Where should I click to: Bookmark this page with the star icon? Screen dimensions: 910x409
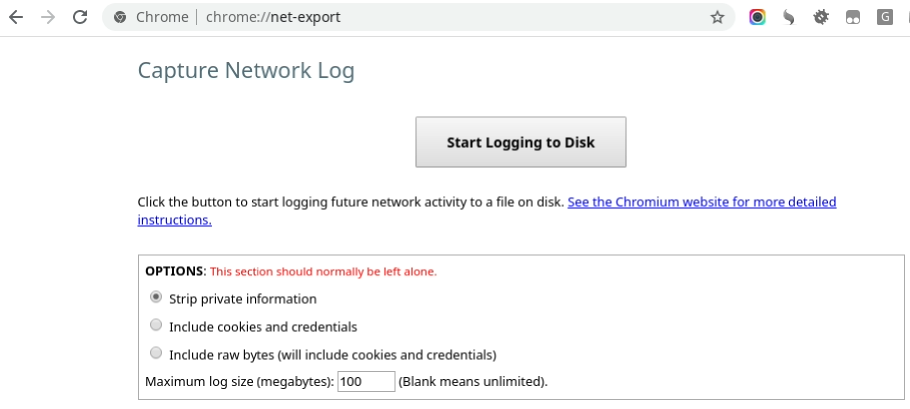[717, 17]
